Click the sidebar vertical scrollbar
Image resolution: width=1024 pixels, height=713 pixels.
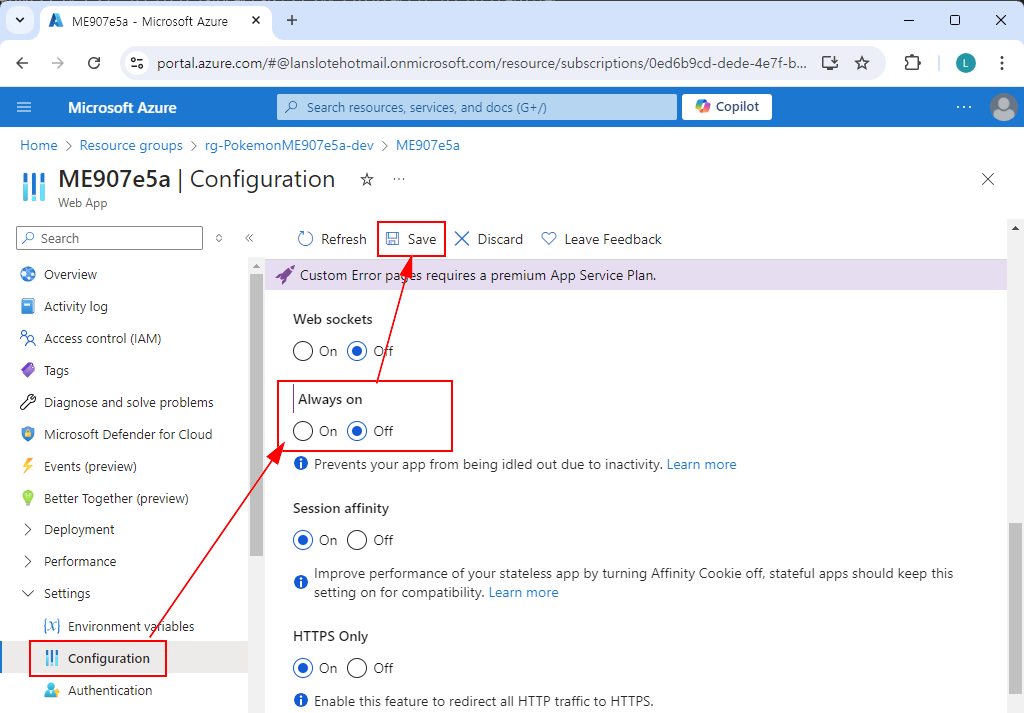pyautogui.click(x=256, y=414)
